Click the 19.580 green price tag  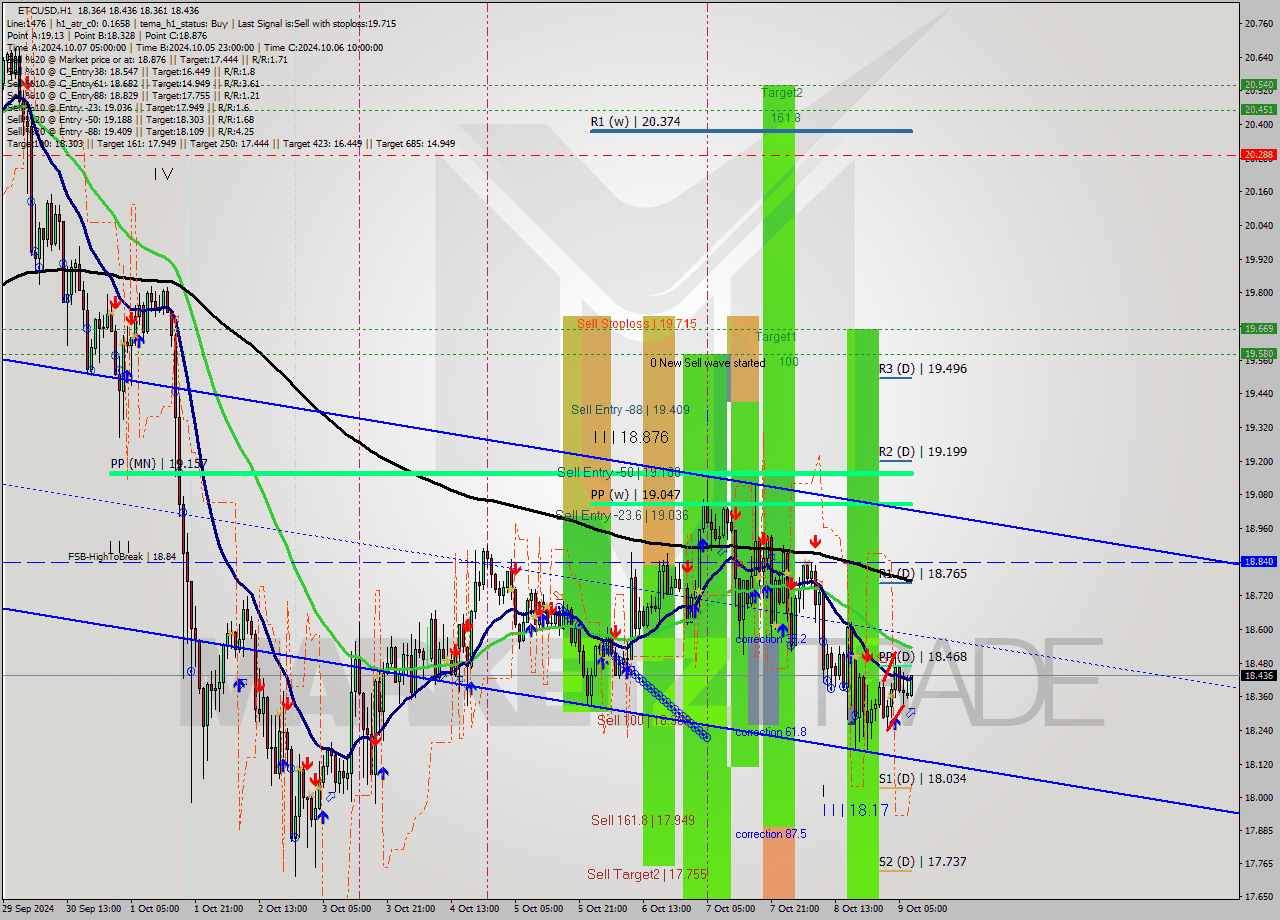click(1258, 353)
